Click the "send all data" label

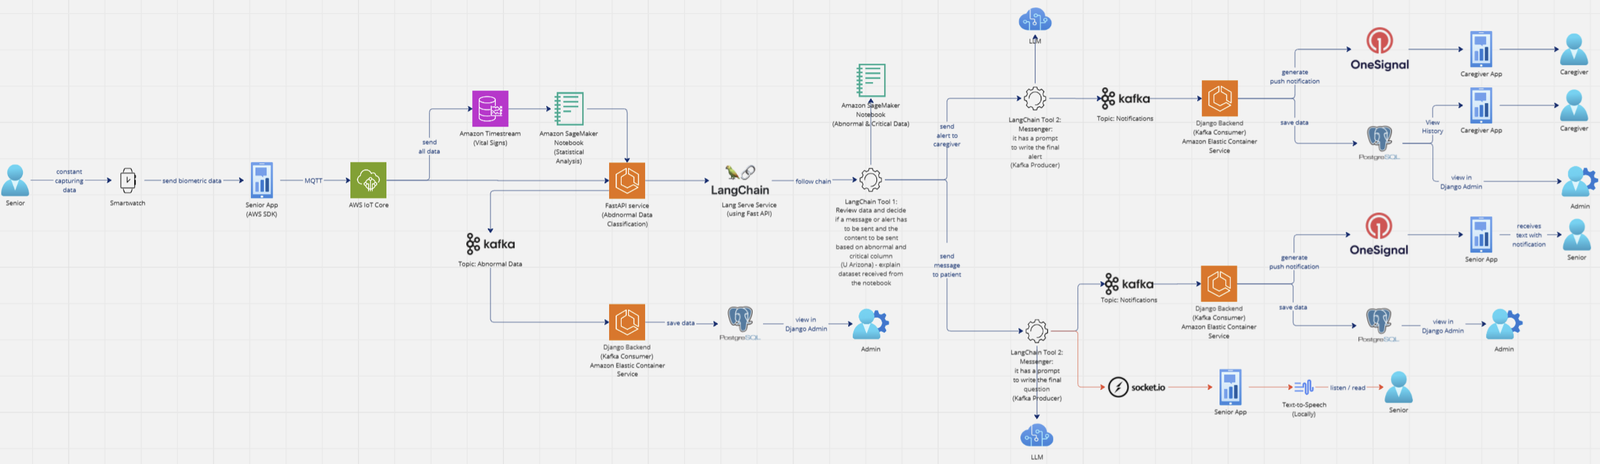429,147
